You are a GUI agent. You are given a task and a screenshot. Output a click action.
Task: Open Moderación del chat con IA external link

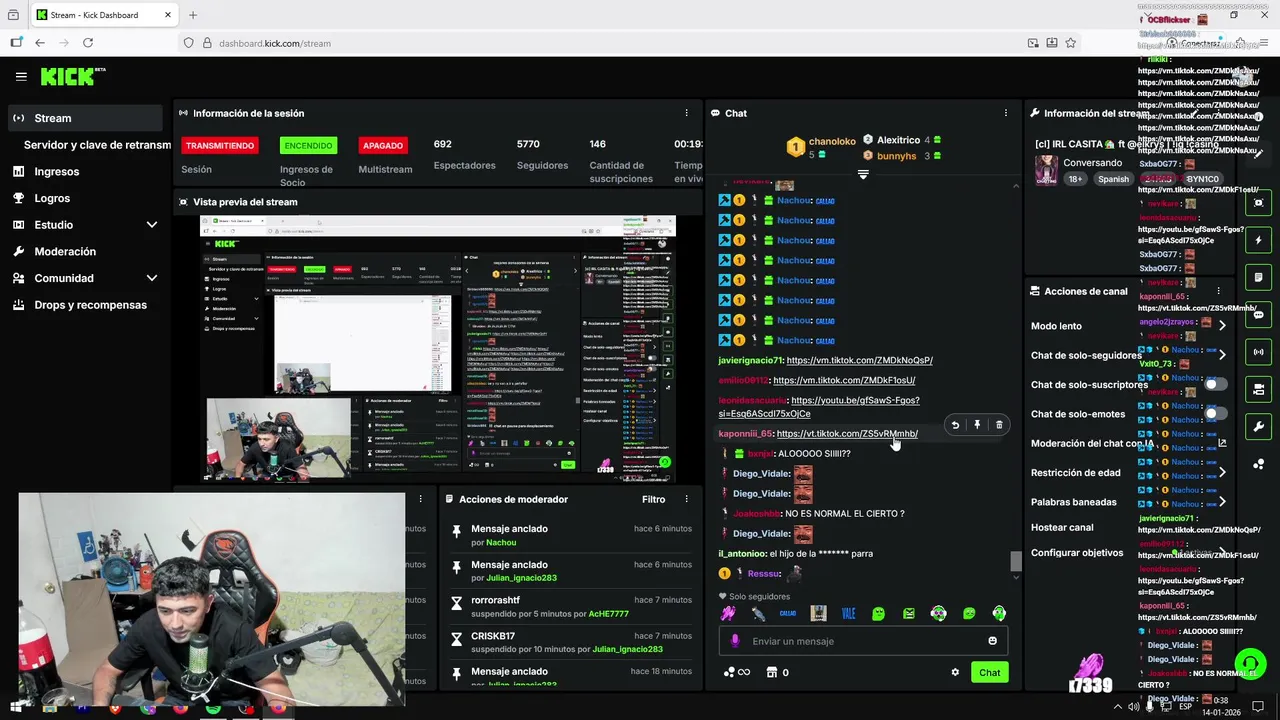(1222, 443)
